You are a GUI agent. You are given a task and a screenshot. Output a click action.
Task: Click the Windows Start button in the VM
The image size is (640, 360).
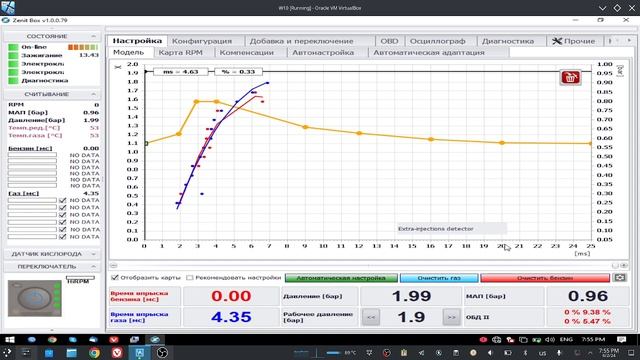point(9,339)
